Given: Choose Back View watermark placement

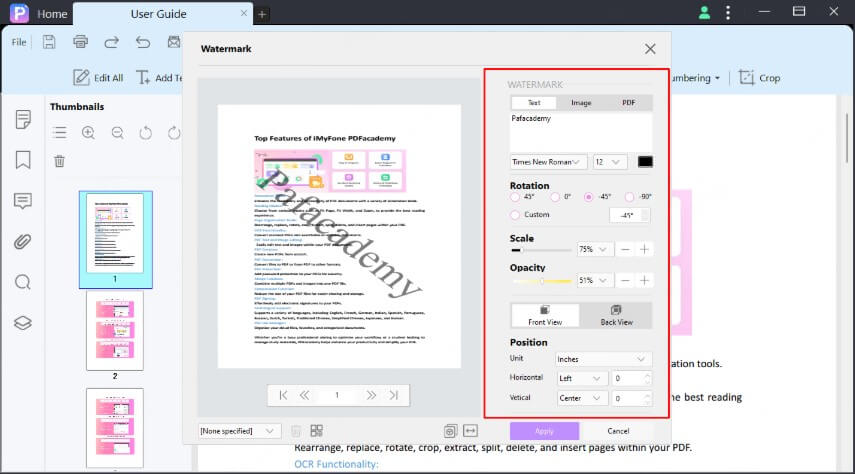Looking at the screenshot, I should click(617, 315).
